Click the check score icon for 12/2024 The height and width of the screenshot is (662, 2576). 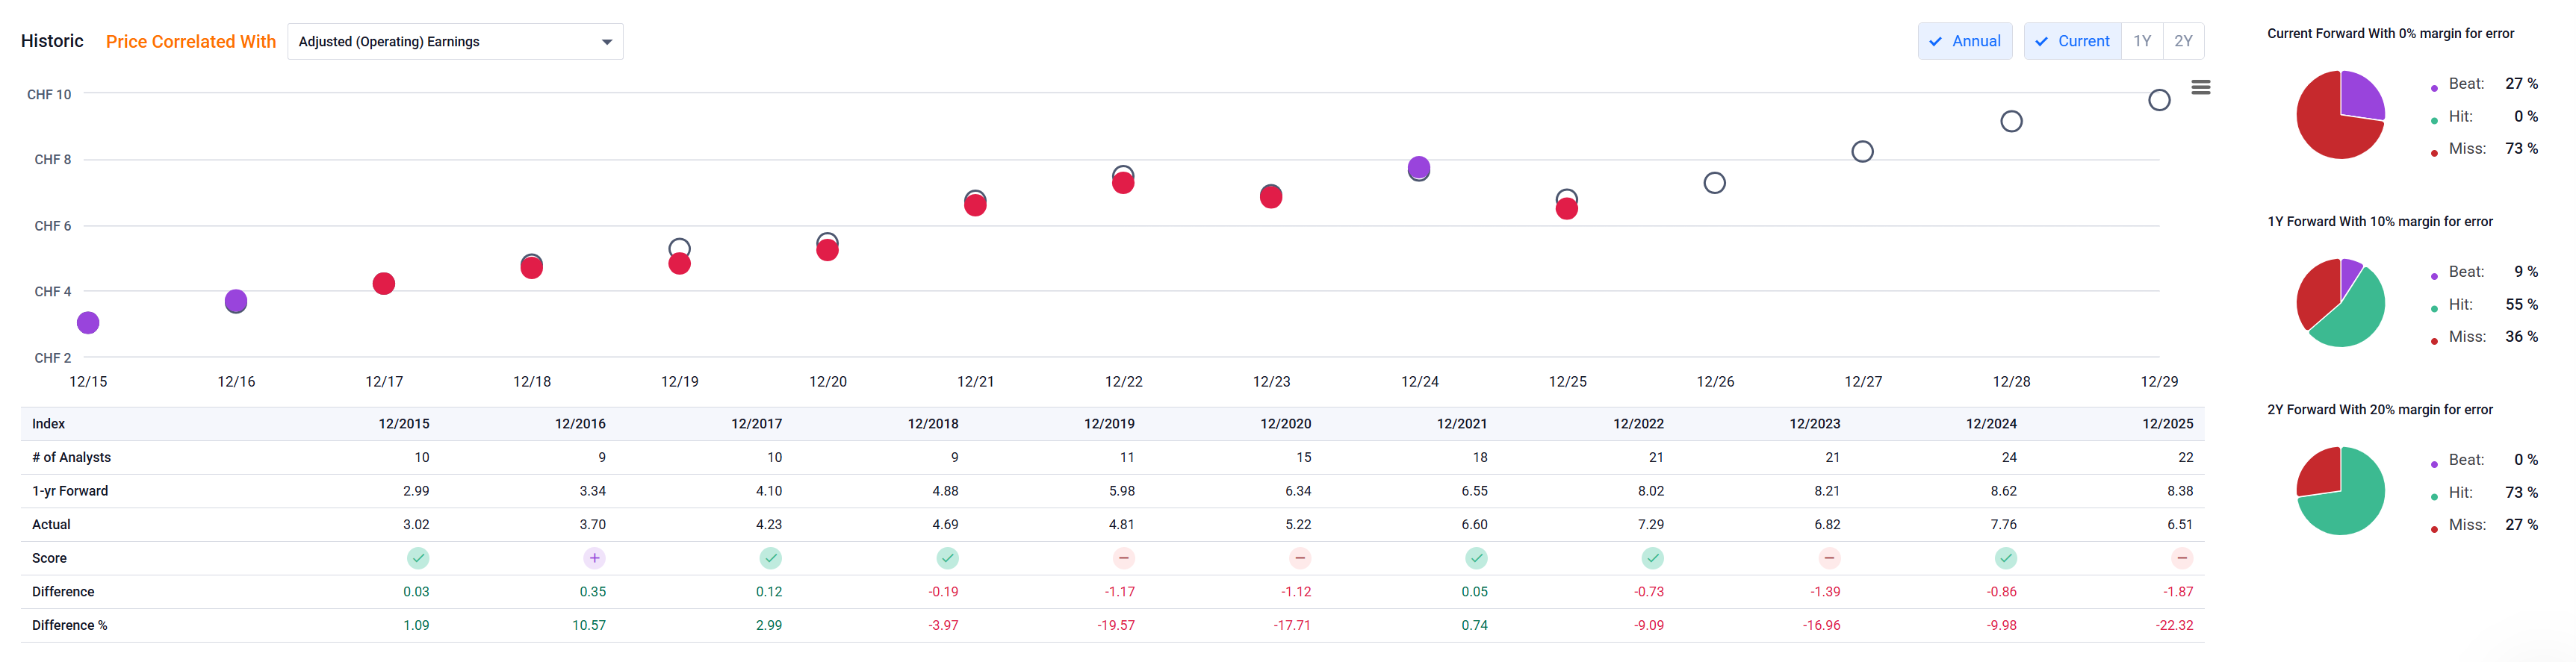click(x=2006, y=558)
